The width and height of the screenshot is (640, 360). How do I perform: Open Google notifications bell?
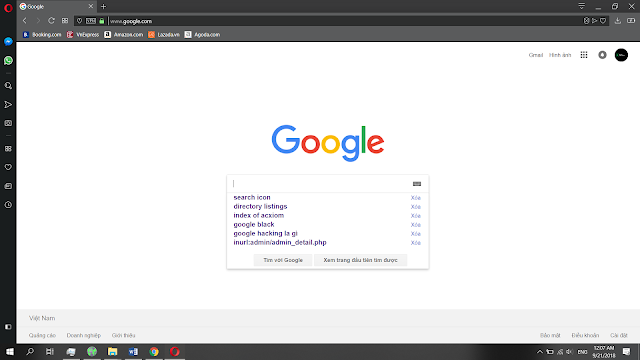602,55
